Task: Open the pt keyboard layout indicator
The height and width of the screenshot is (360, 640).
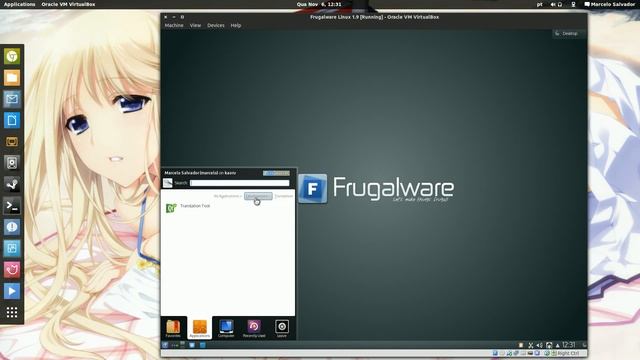Action: coord(540,4)
